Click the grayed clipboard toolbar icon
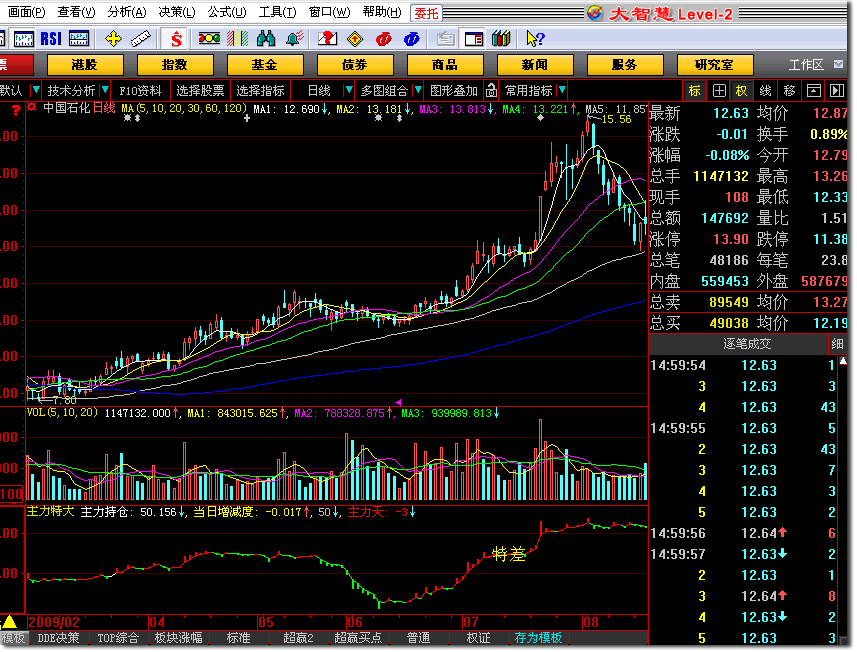857x652 pixels. [x=446, y=39]
